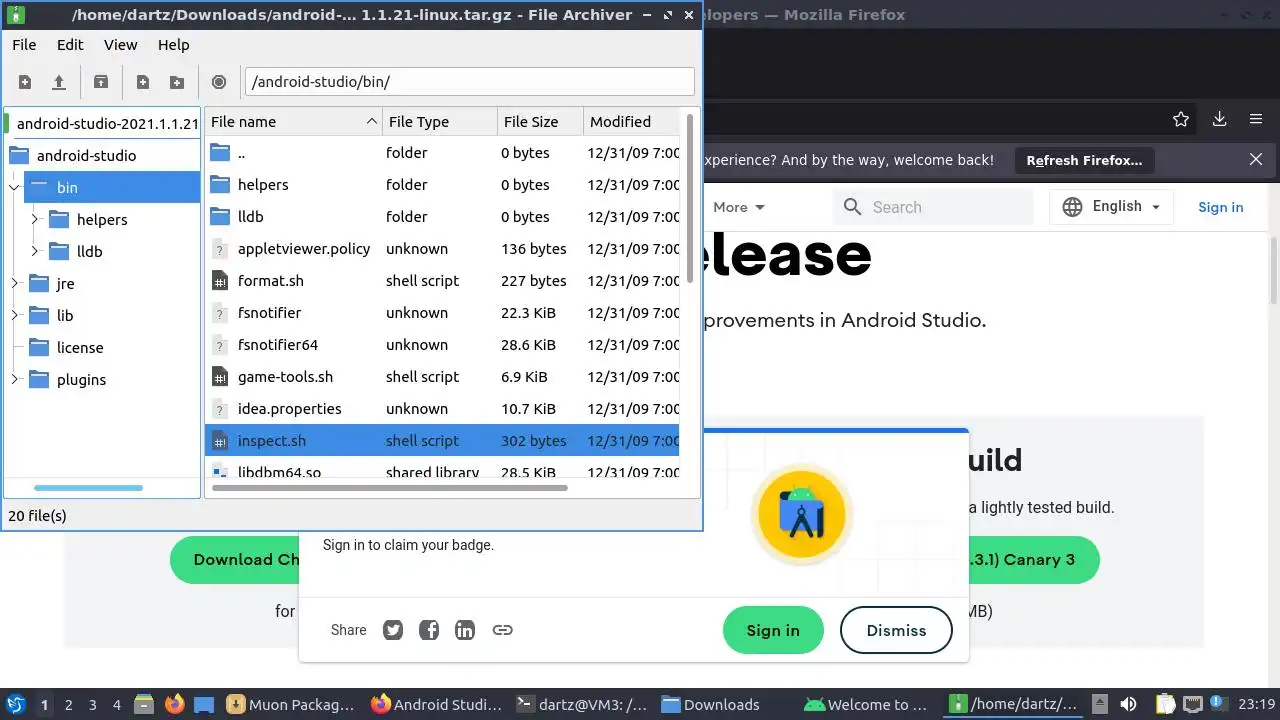The width and height of the screenshot is (1280, 720).
Task: Switch to workspace 3 in the pager
Action: pos(93,704)
